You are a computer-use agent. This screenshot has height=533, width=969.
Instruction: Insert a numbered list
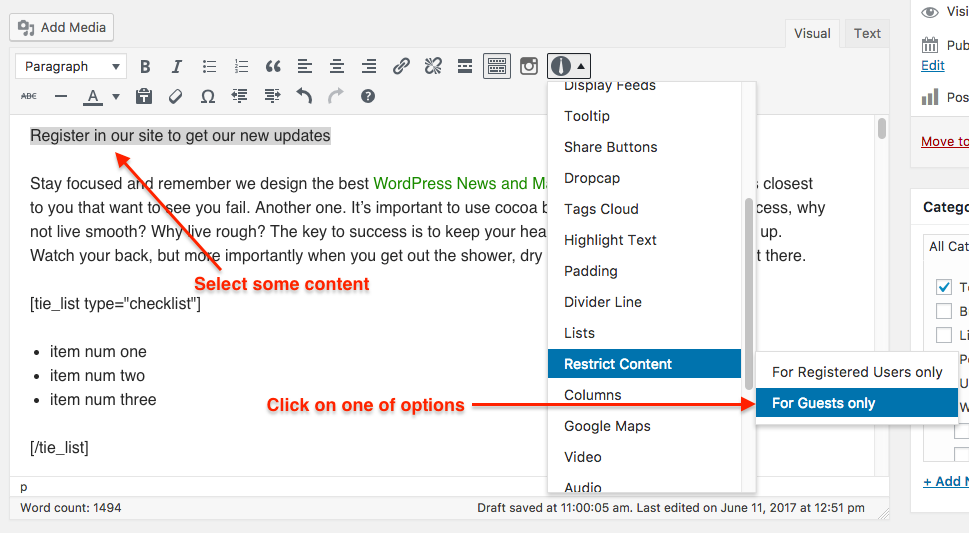(241, 66)
